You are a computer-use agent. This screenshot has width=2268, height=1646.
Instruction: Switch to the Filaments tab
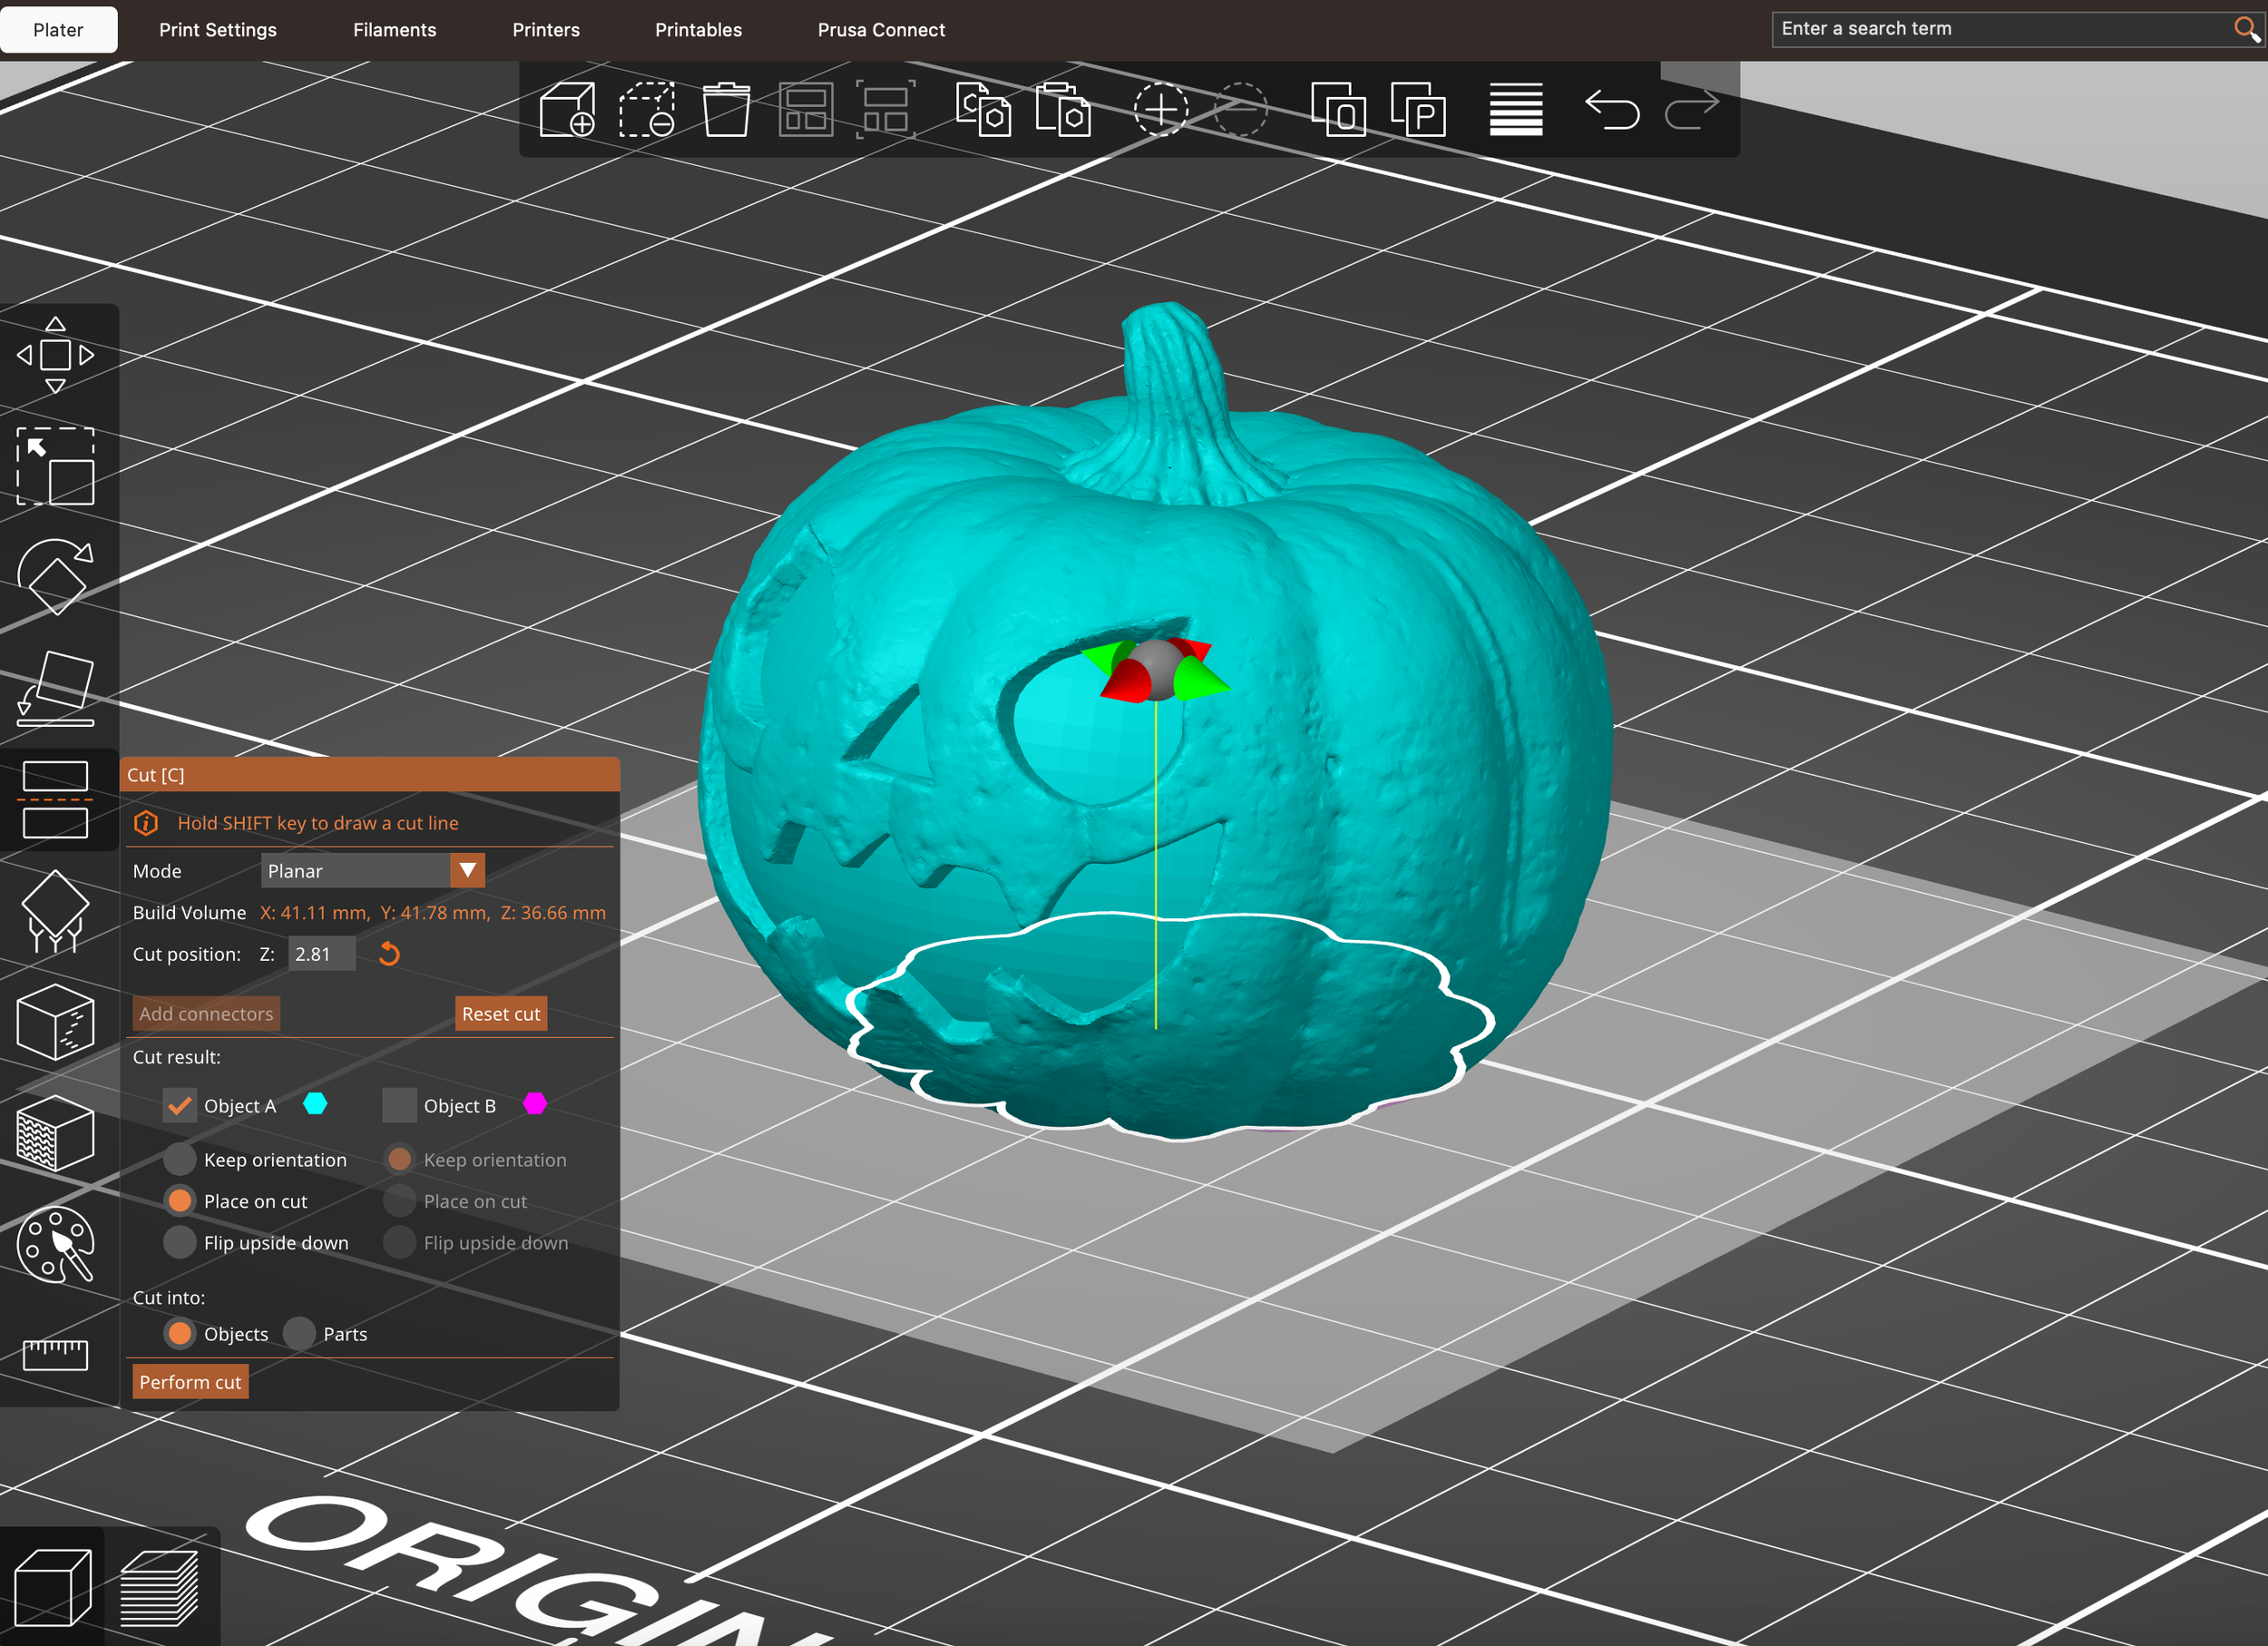(x=395, y=30)
